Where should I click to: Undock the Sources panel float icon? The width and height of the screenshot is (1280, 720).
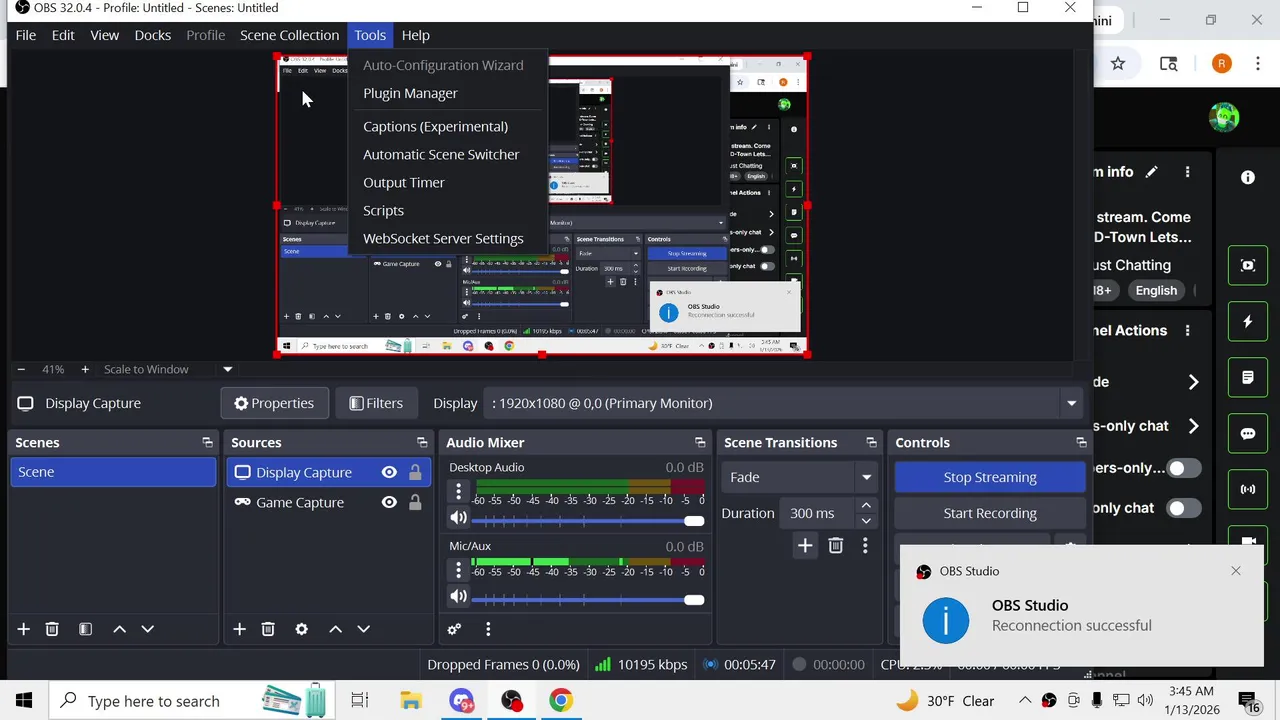[422, 442]
